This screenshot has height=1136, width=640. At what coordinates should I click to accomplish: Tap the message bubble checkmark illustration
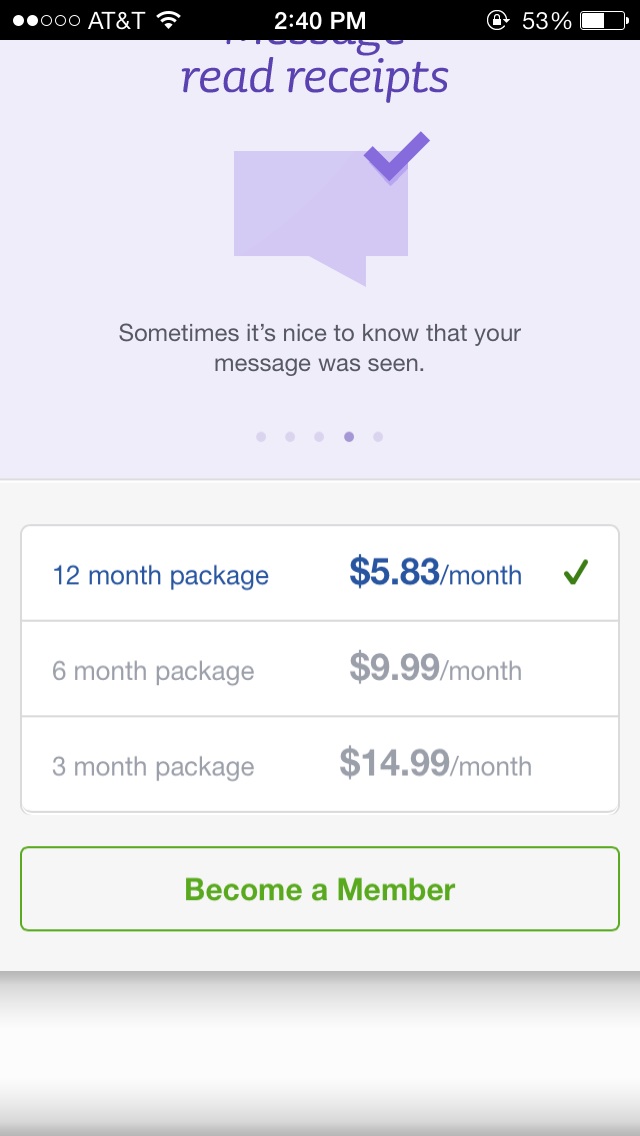(x=322, y=210)
